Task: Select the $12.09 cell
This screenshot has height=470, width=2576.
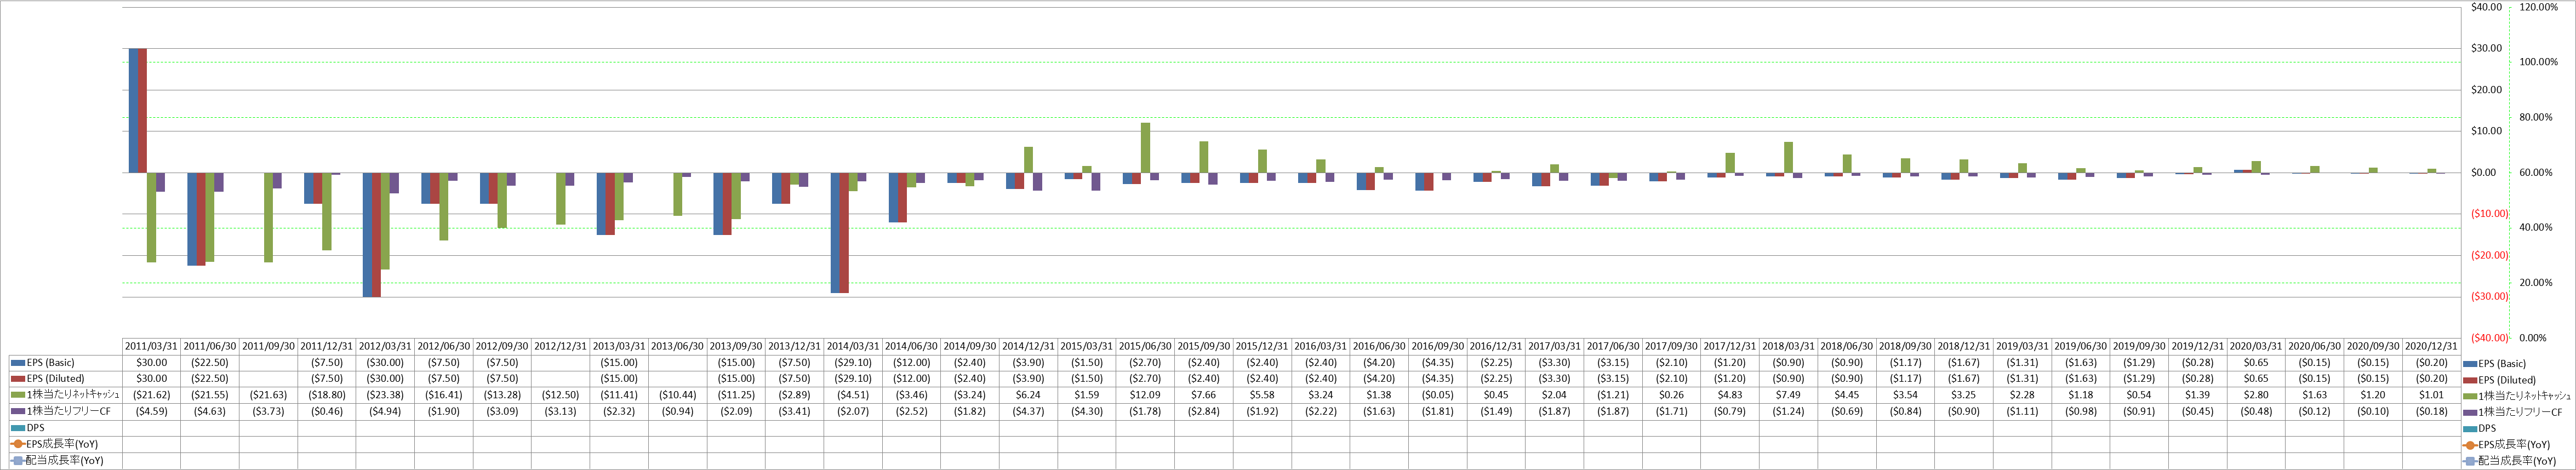Action: click(1145, 395)
